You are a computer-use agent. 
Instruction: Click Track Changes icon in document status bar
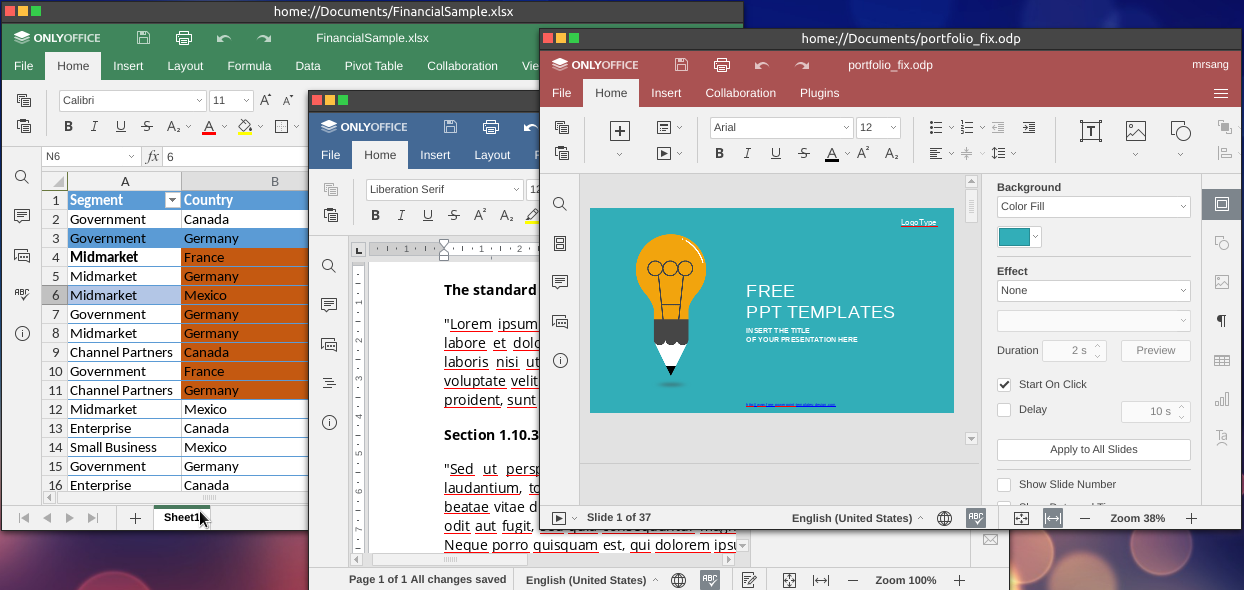pos(749,580)
